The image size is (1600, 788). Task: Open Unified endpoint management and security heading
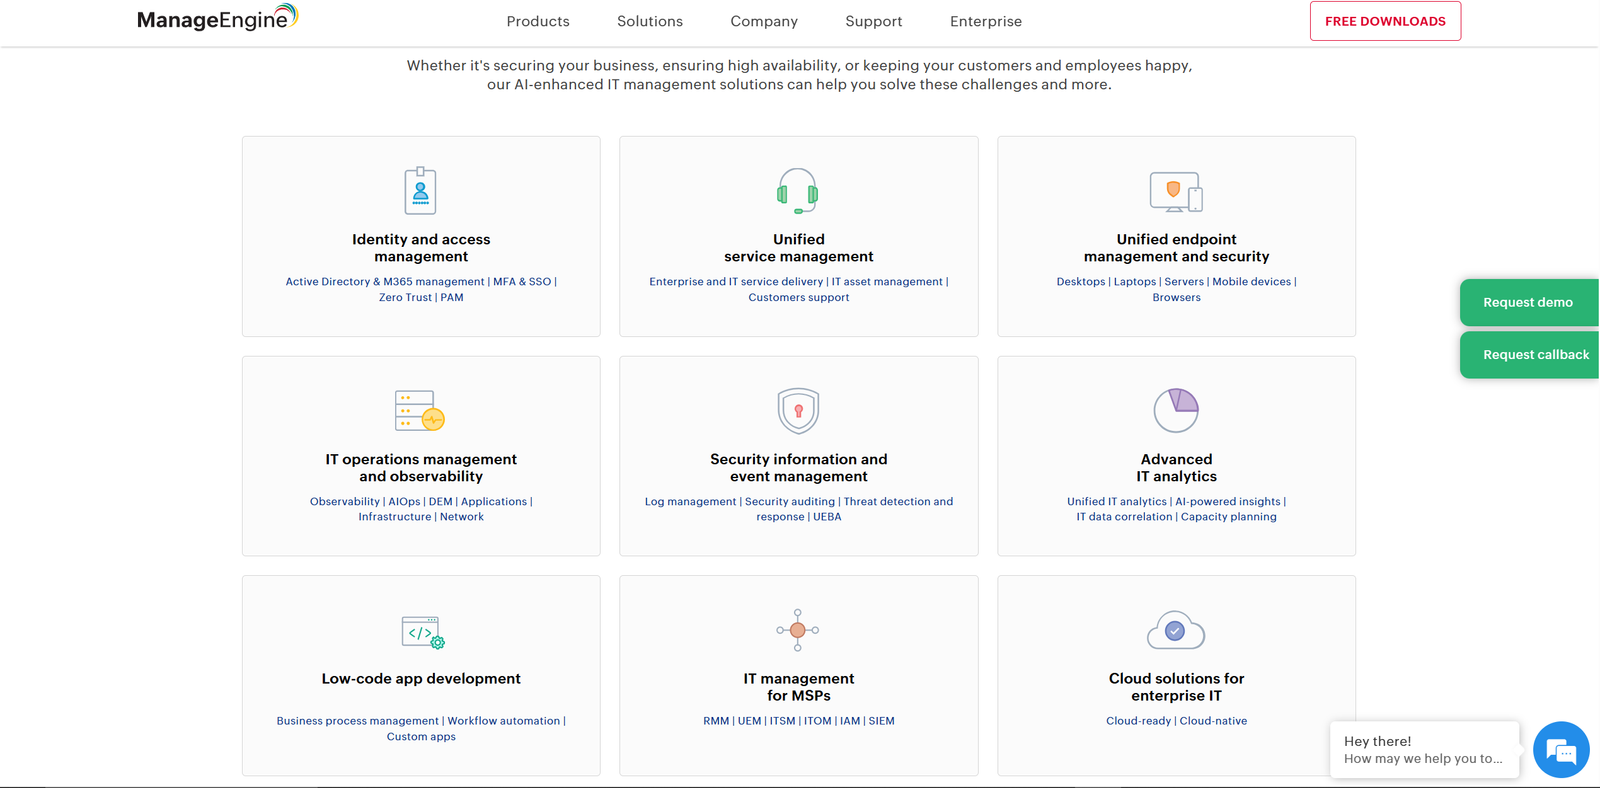1176,248
